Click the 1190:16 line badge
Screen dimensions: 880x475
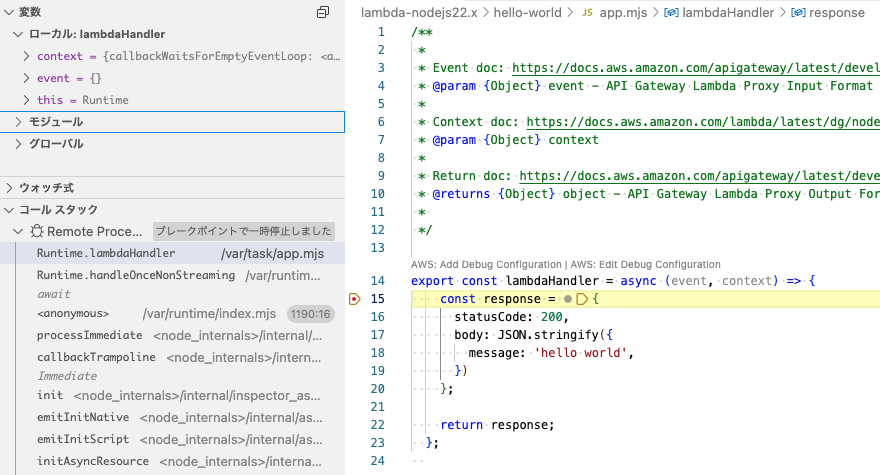(x=310, y=314)
